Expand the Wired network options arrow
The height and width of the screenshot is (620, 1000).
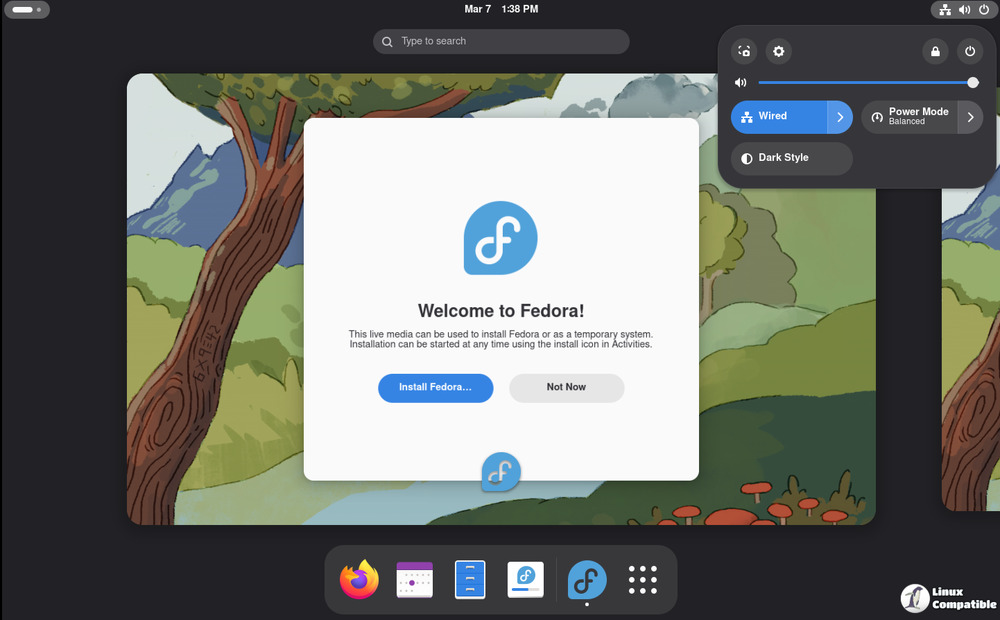(x=840, y=117)
